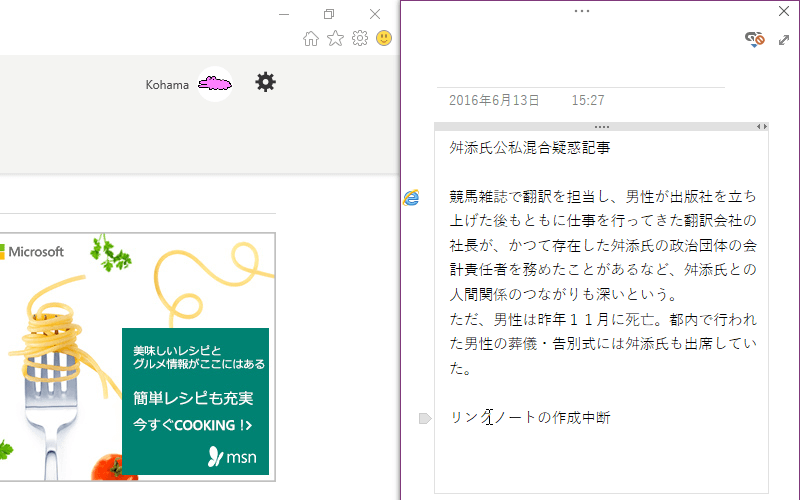Open Favorites star icon in browser
The height and width of the screenshot is (500, 800).
pos(335,38)
